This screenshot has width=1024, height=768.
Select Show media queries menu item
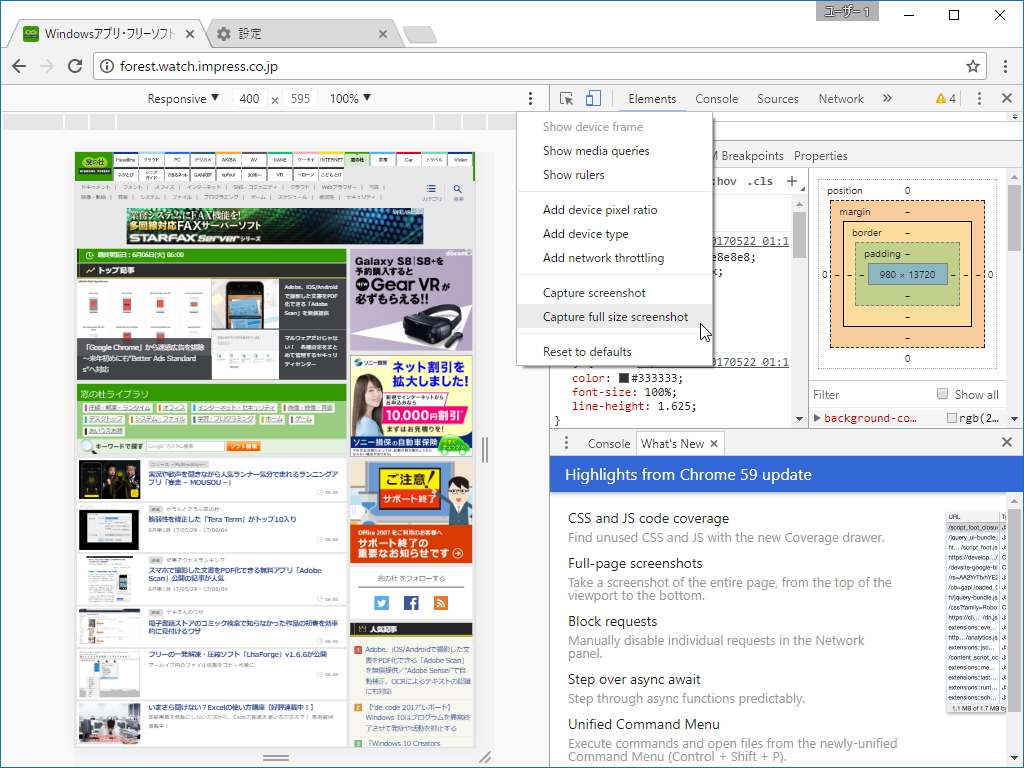[x=615, y=151]
